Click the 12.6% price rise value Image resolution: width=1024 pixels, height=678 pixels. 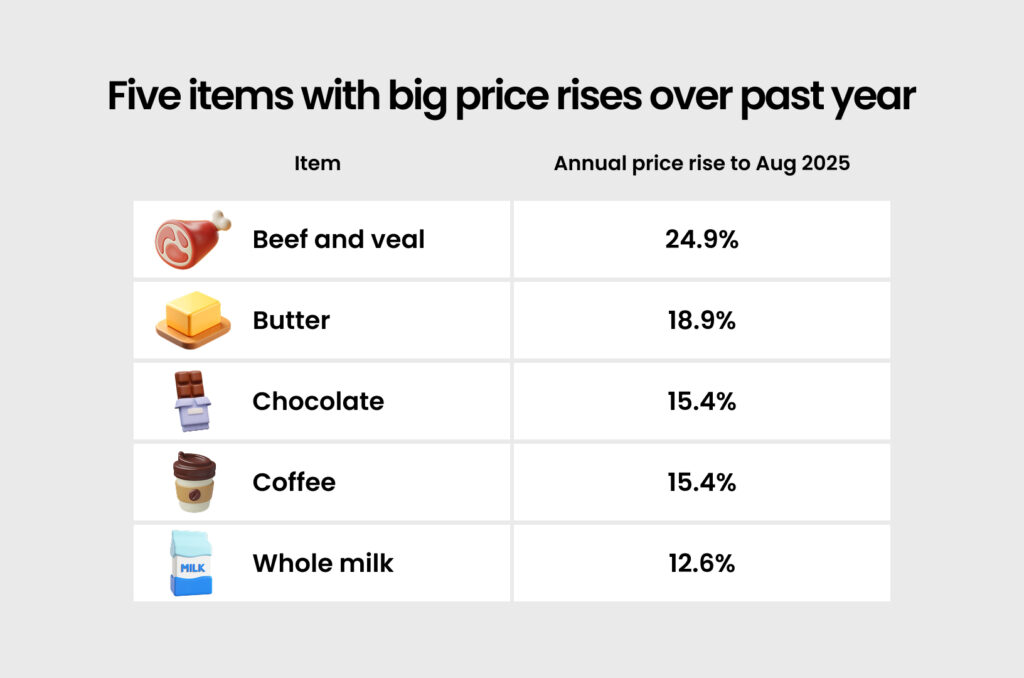tap(702, 564)
